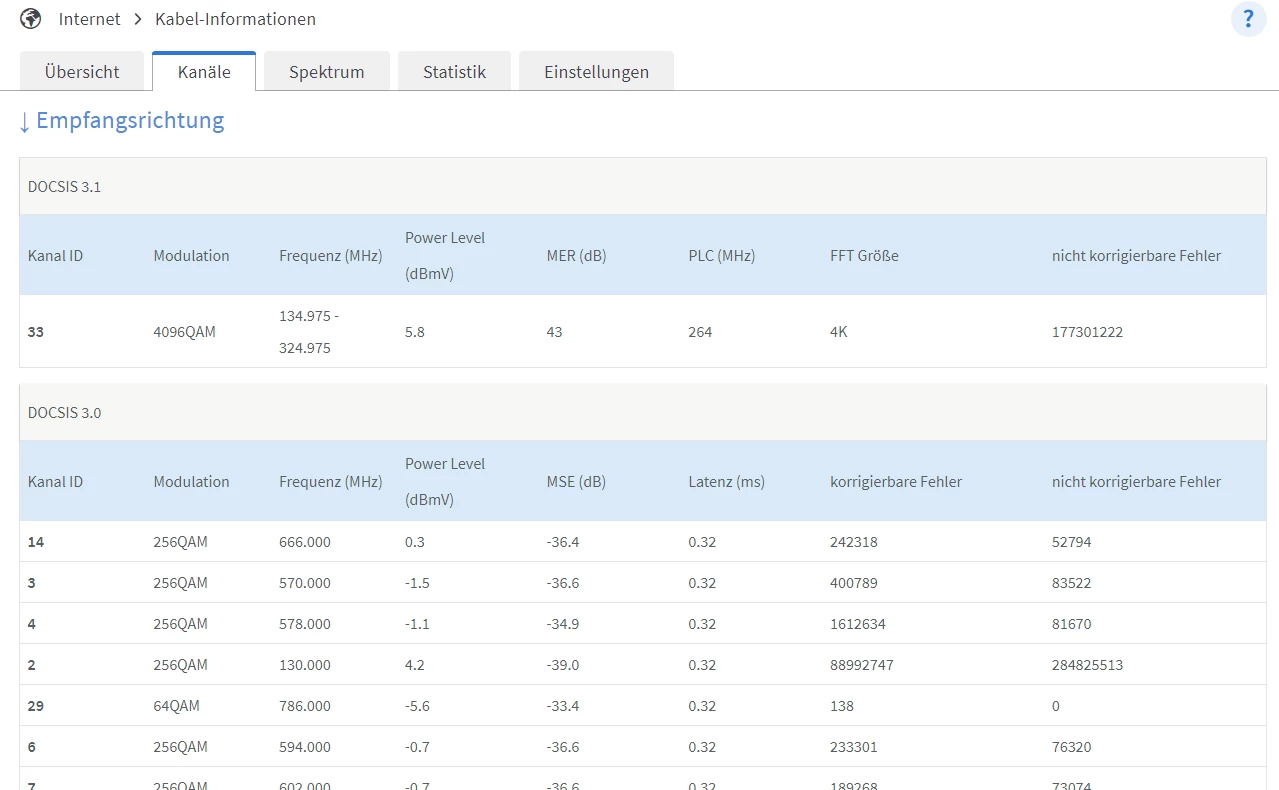Click the Internet breadcrumb link
The width and height of the screenshot is (1279, 790).
pyautogui.click(x=89, y=19)
